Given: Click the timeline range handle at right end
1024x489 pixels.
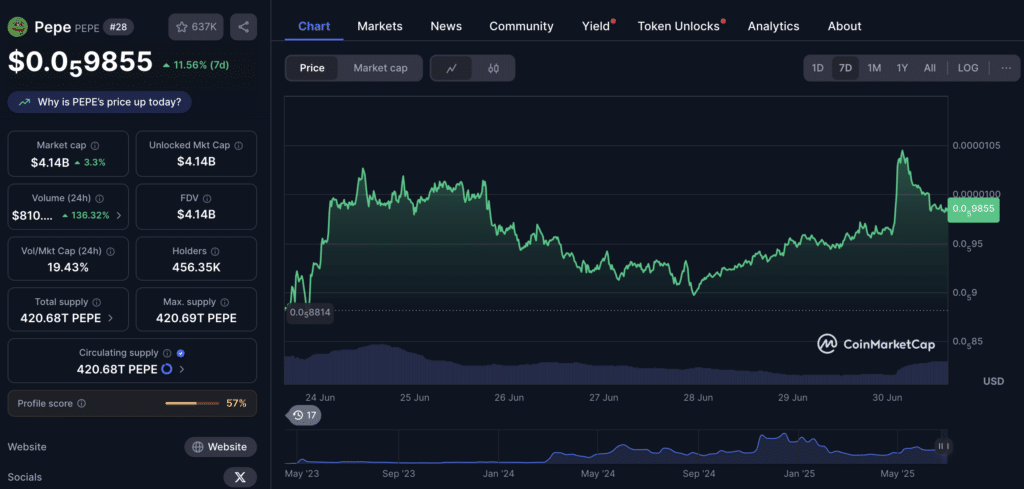Looking at the screenshot, I should (944, 446).
